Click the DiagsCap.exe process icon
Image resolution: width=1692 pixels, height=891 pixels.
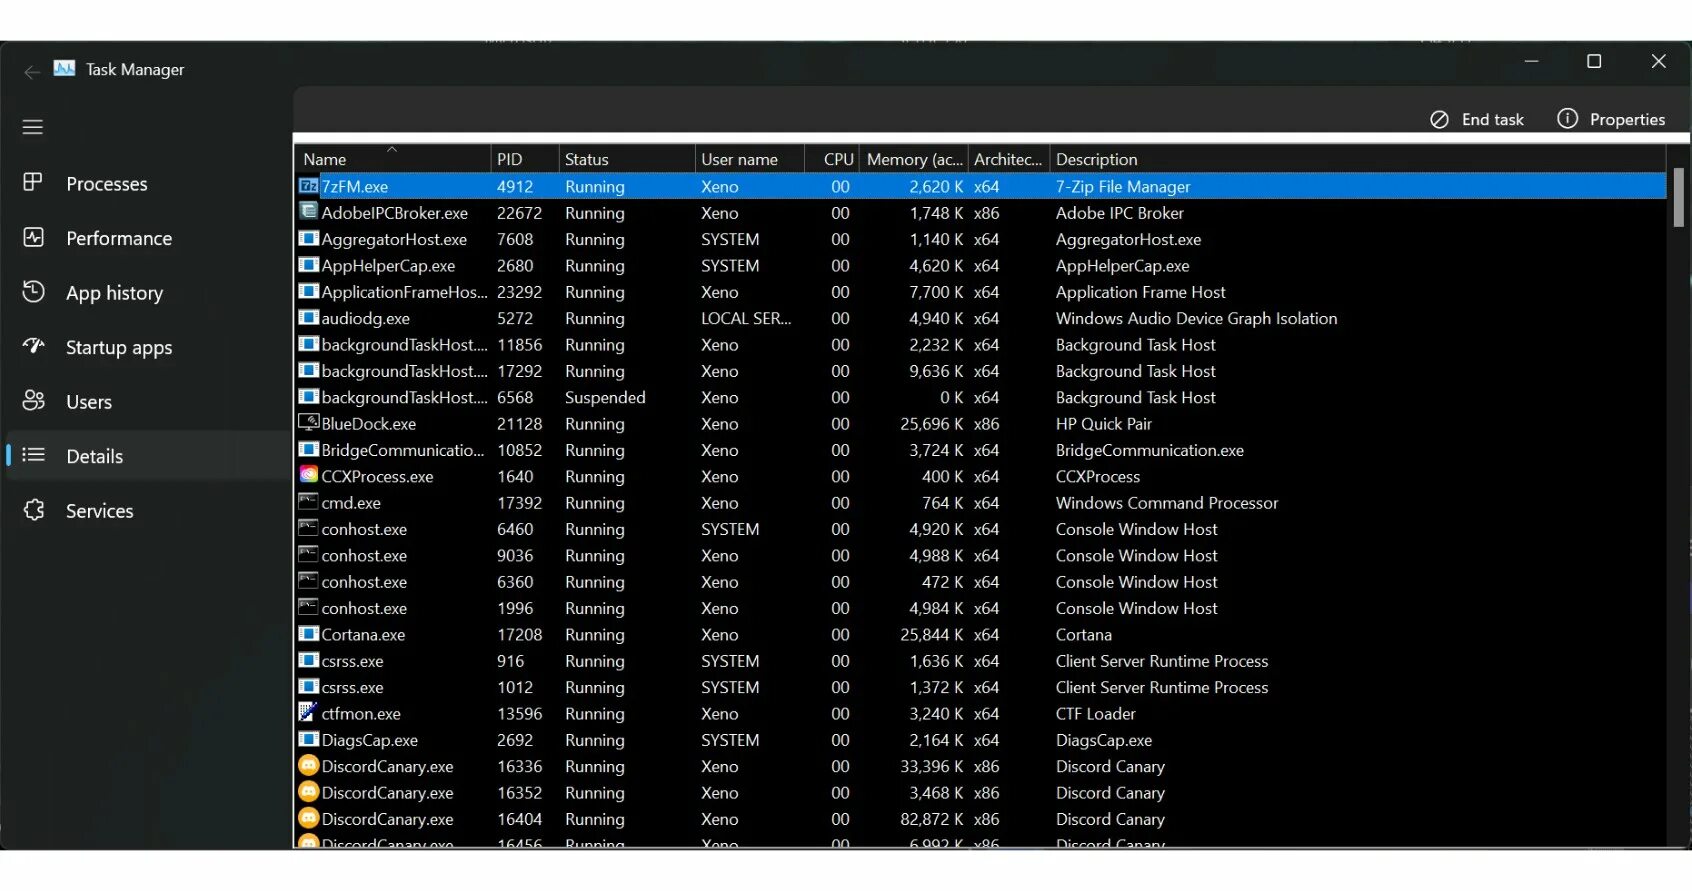coord(309,739)
